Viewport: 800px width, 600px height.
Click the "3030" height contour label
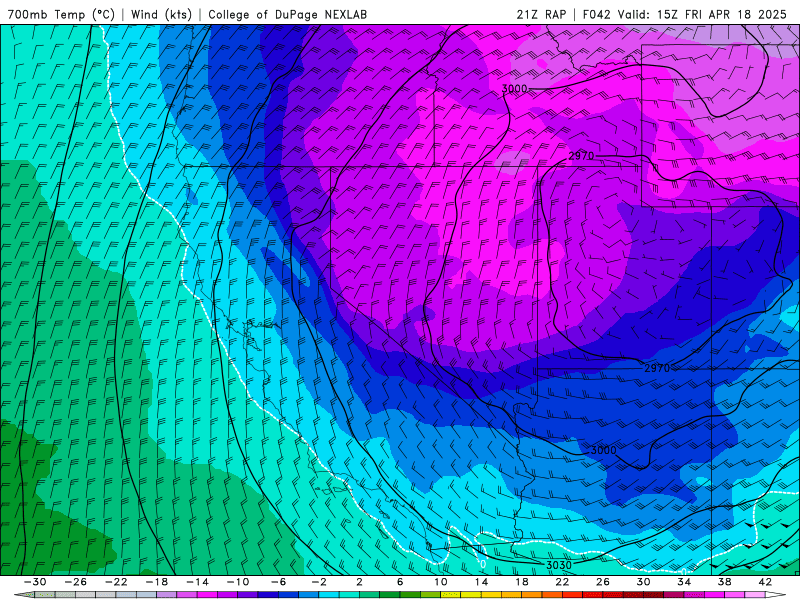pos(559,565)
